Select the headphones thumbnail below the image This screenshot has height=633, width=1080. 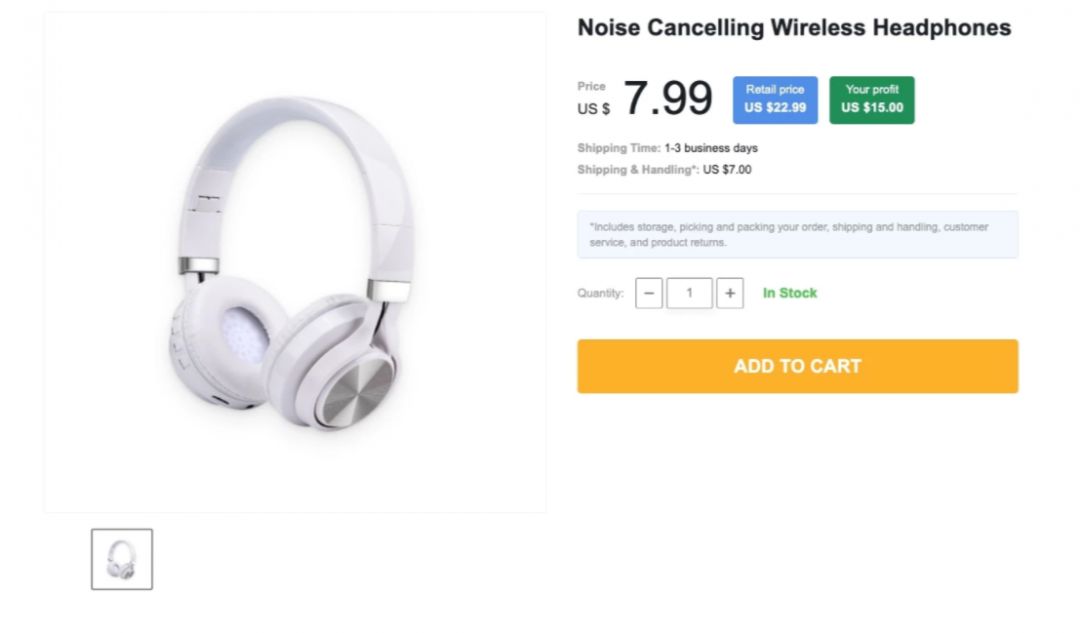pos(122,559)
